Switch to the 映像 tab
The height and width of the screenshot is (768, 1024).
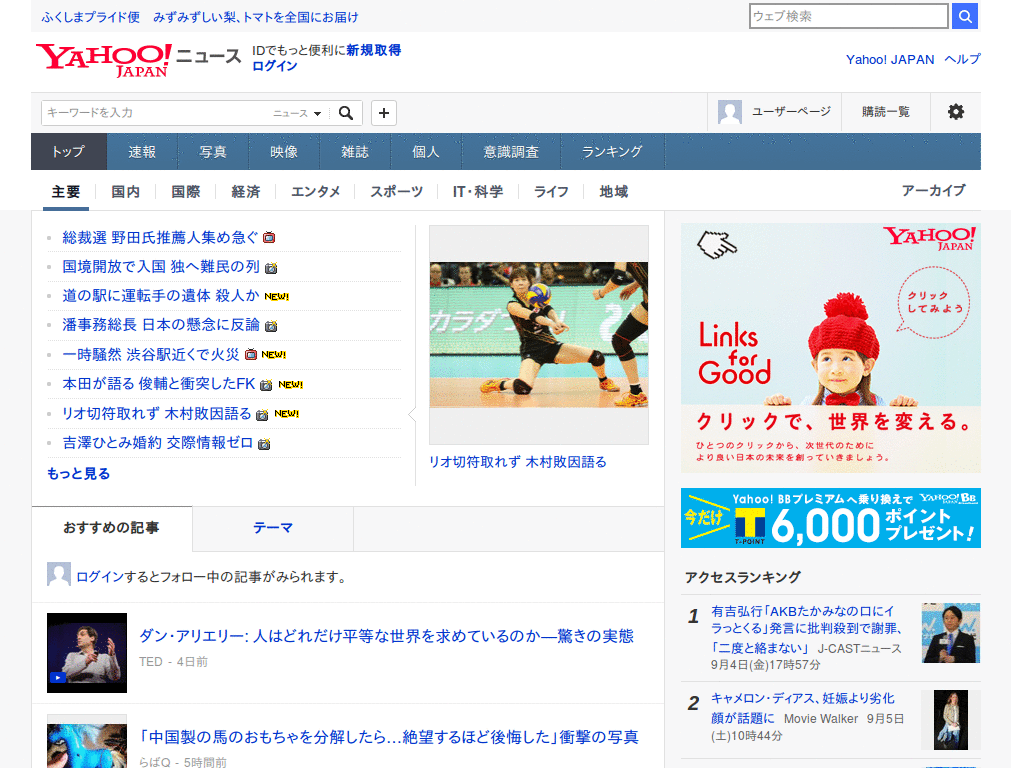284,152
